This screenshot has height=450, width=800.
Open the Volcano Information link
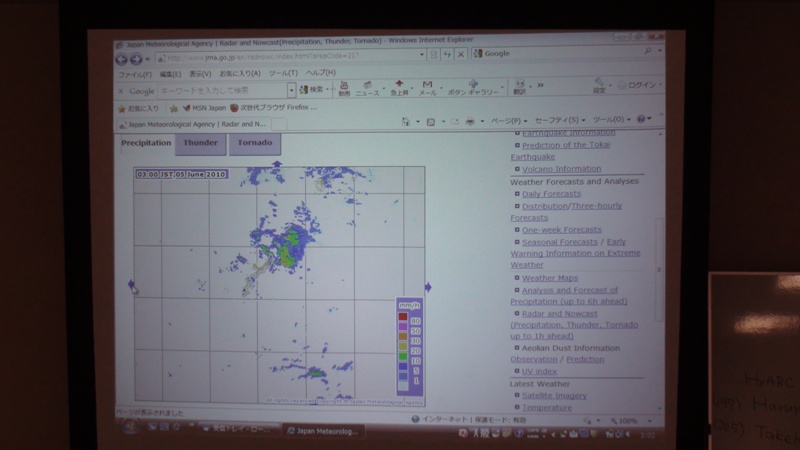tap(561, 169)
